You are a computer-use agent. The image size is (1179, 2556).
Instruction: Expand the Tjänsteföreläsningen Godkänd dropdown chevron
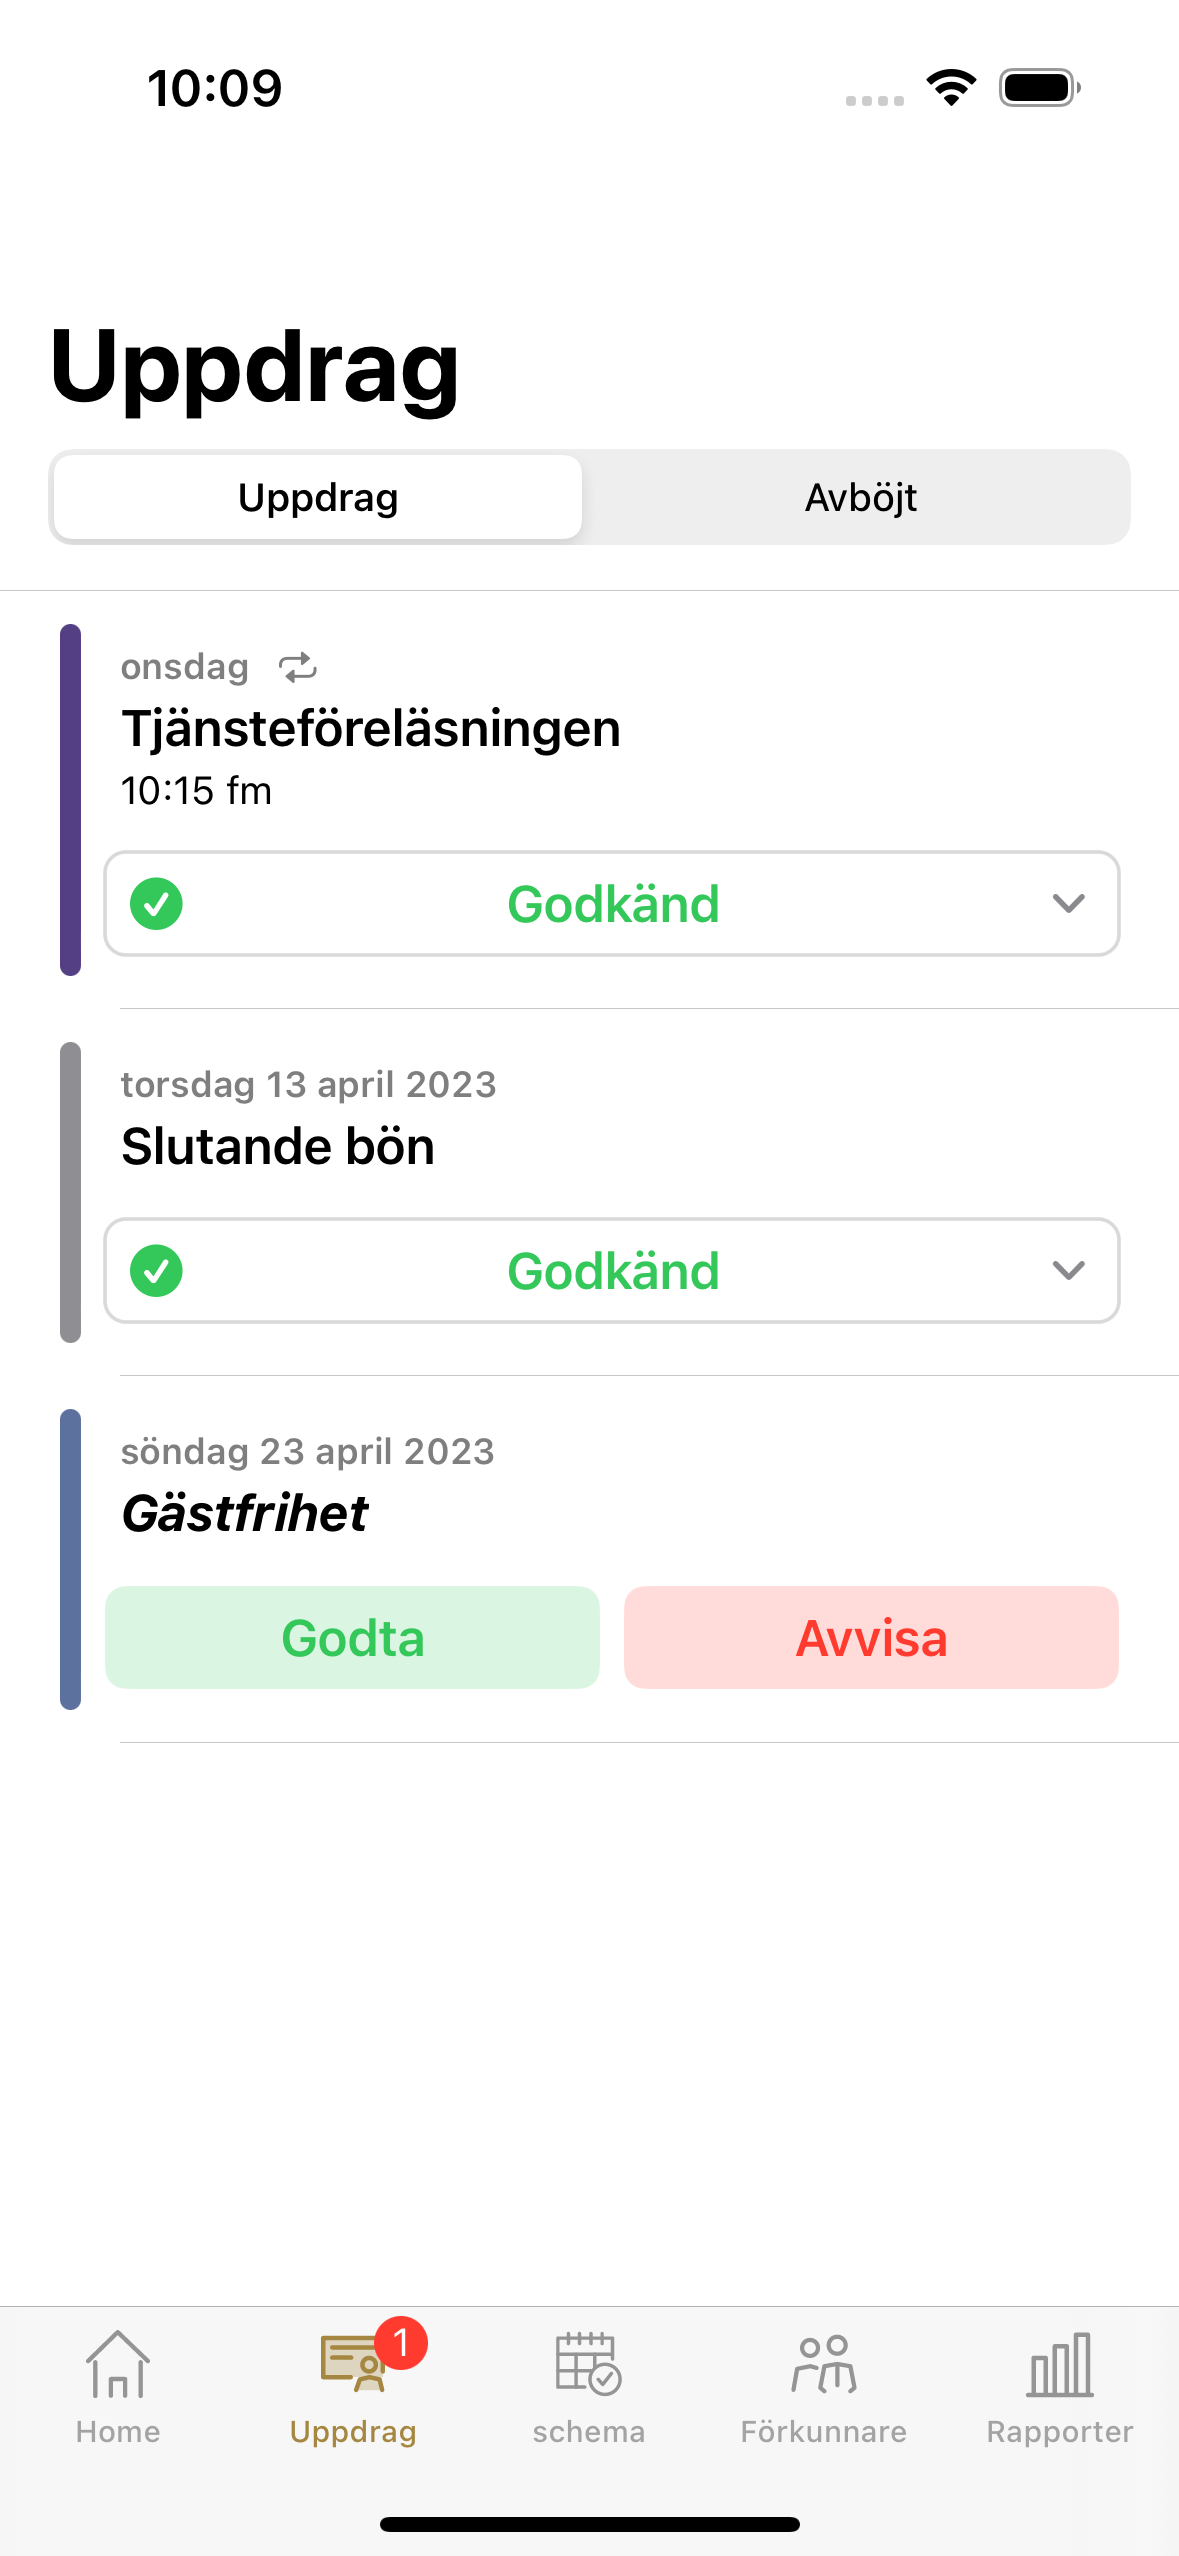(1069, 904)
